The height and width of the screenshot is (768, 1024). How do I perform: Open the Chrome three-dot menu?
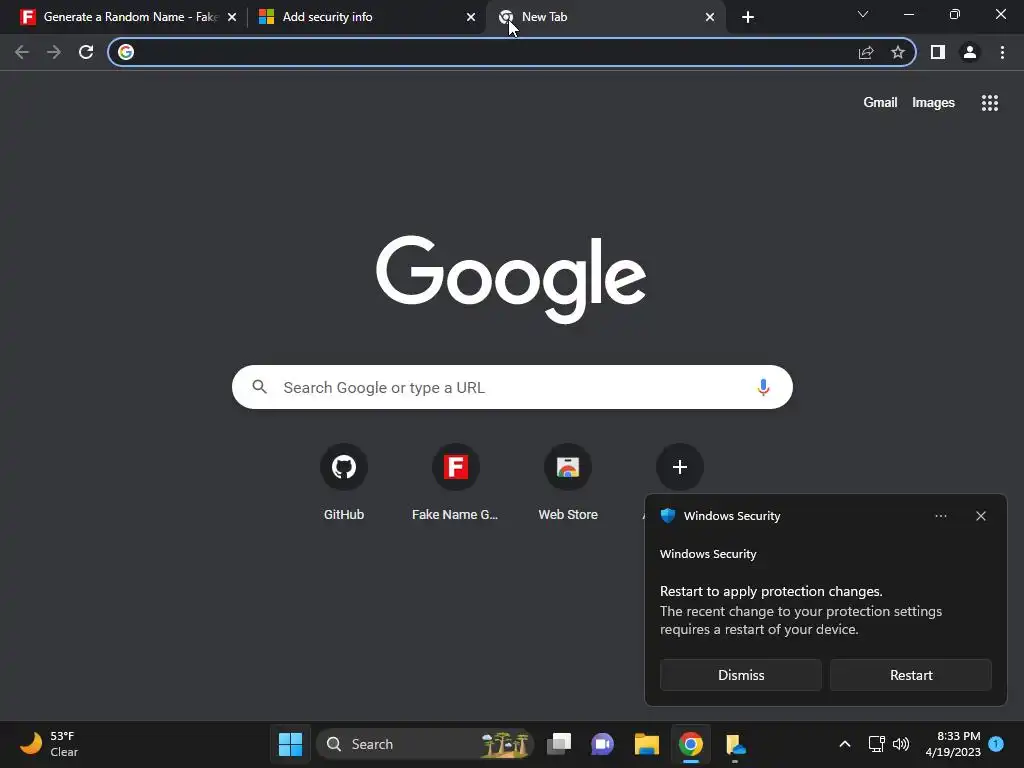[1002, 52]
